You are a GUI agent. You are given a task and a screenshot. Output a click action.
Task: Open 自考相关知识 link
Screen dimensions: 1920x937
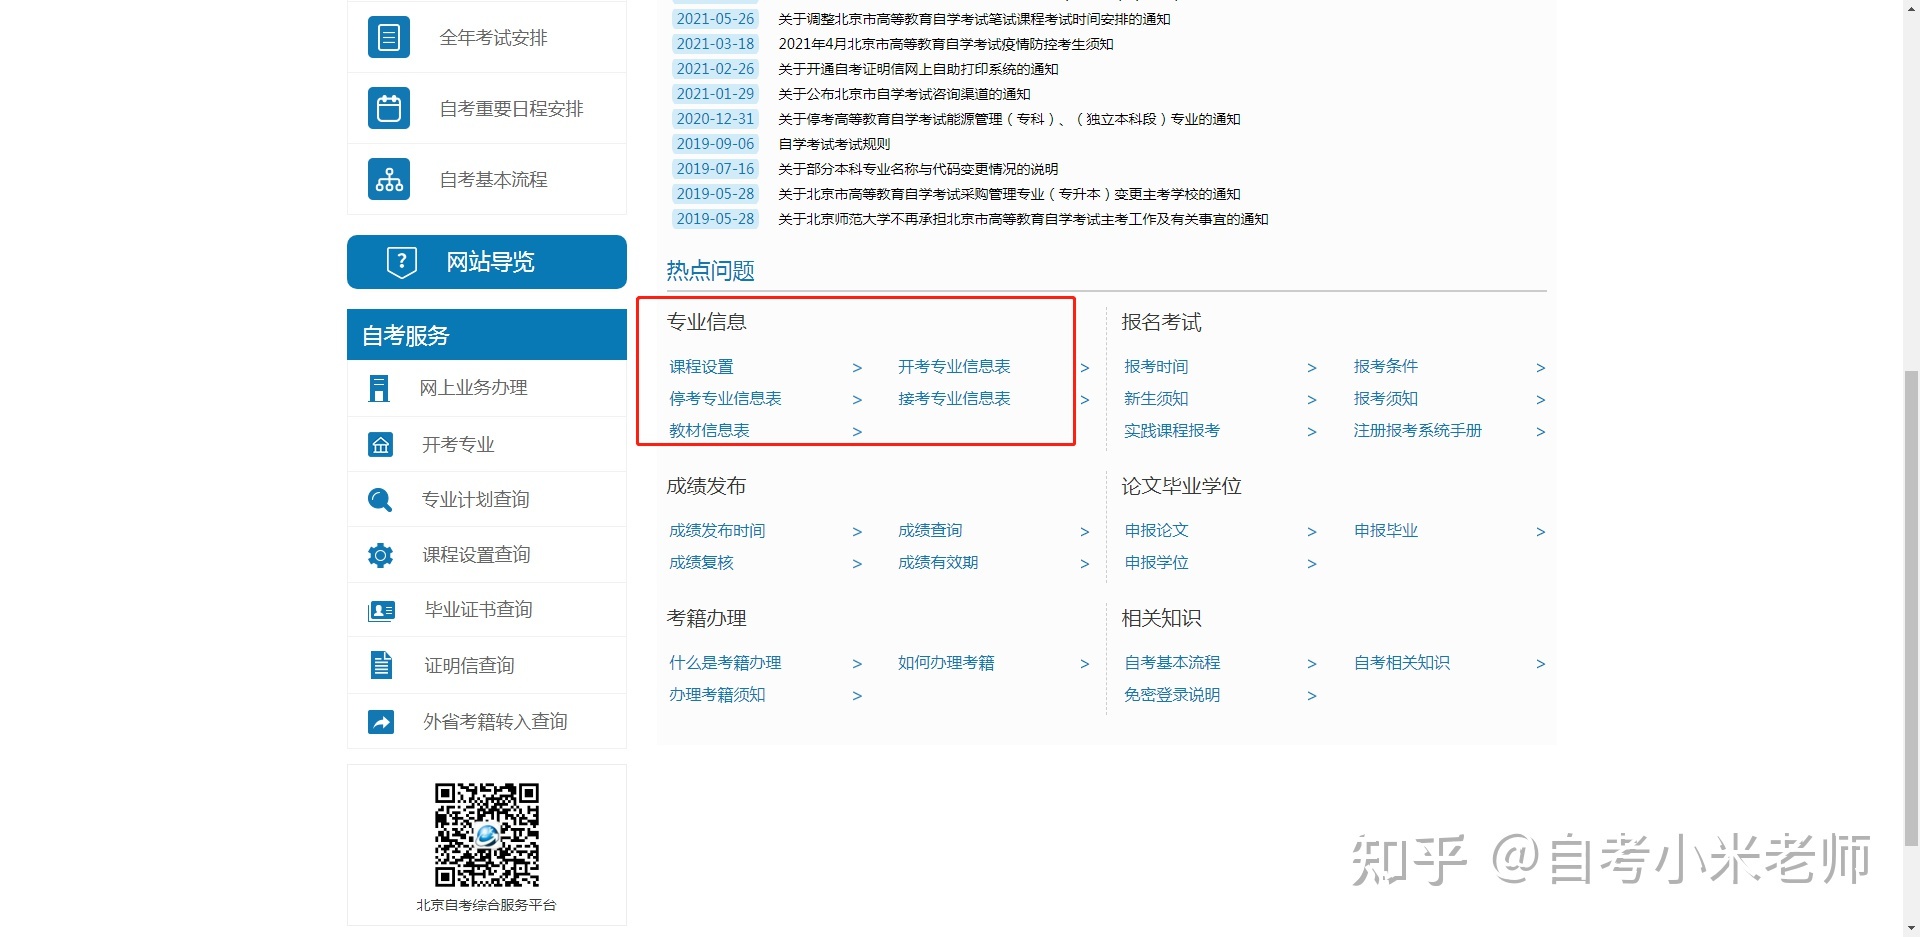(x=1401, y=663)
